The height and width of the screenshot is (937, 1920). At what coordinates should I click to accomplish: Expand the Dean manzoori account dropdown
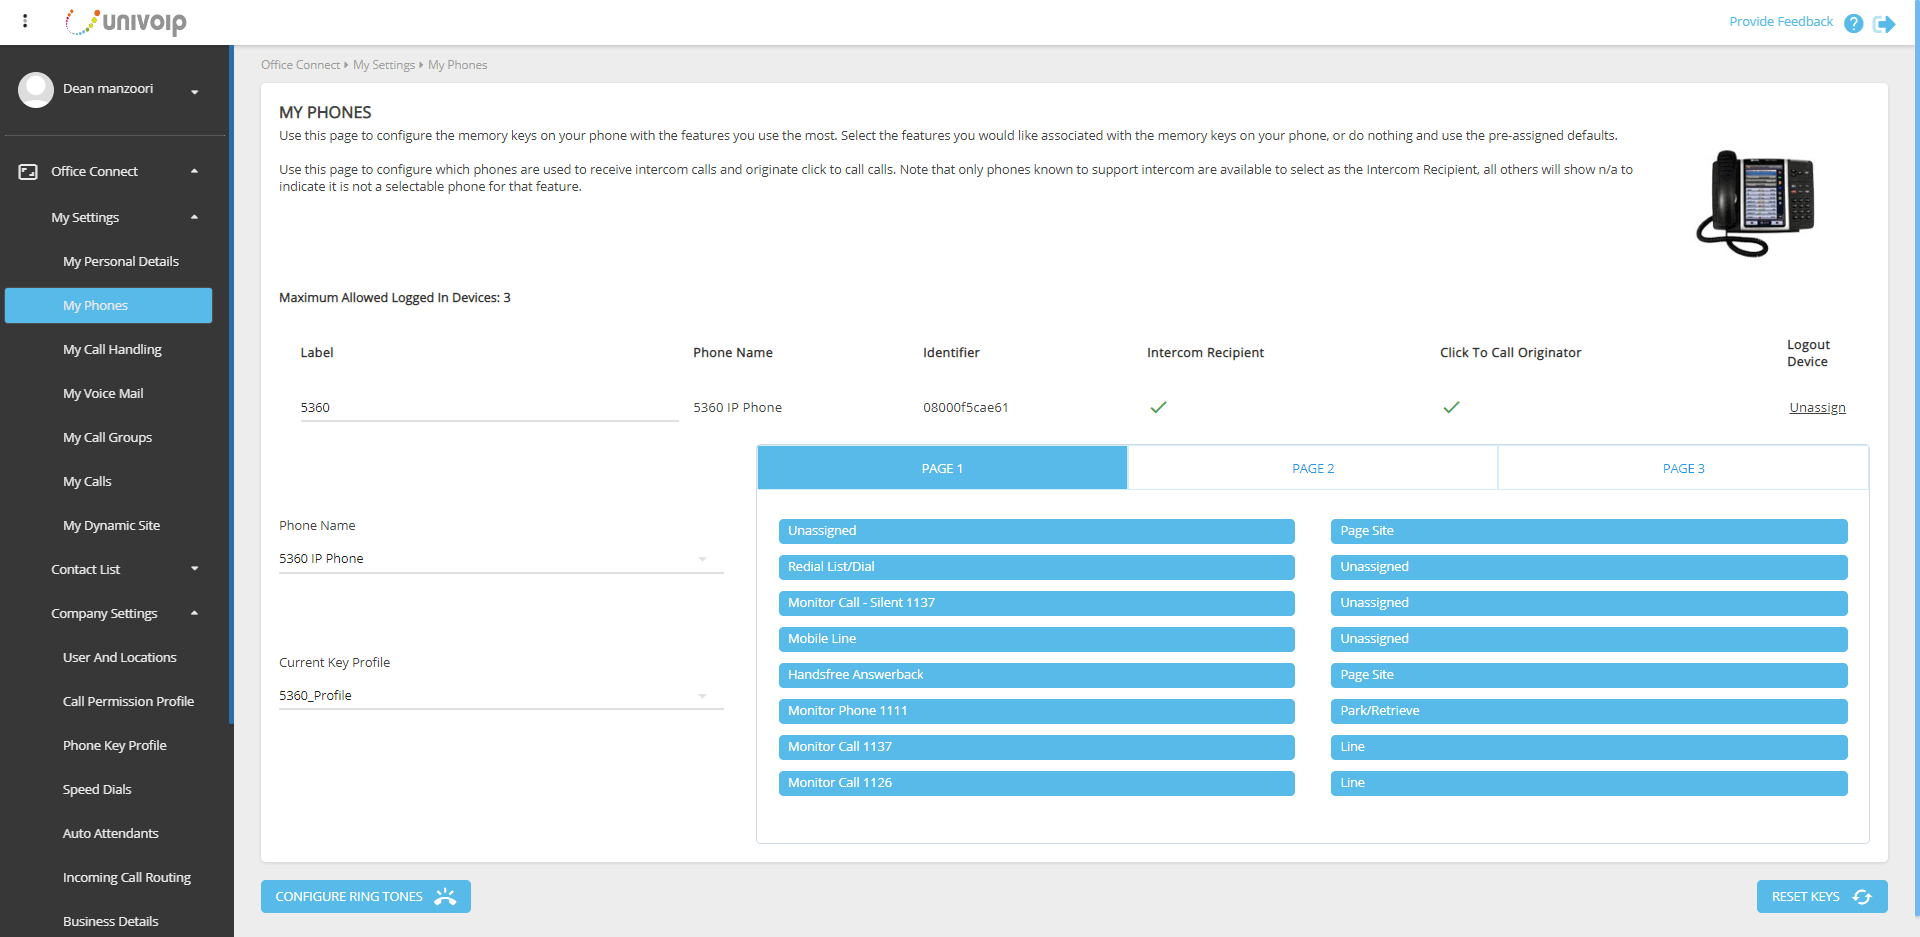[194, 91]
